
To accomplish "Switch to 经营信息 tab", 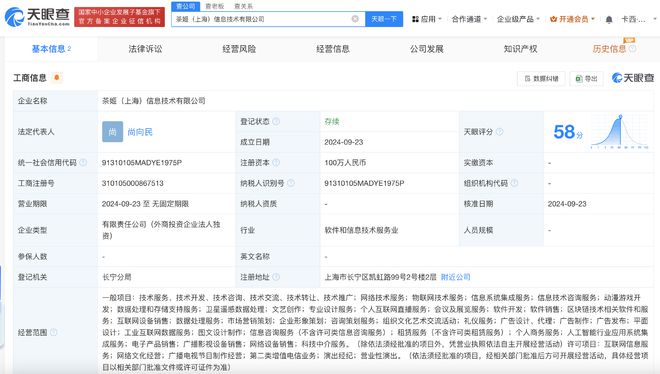I will 333,49.
